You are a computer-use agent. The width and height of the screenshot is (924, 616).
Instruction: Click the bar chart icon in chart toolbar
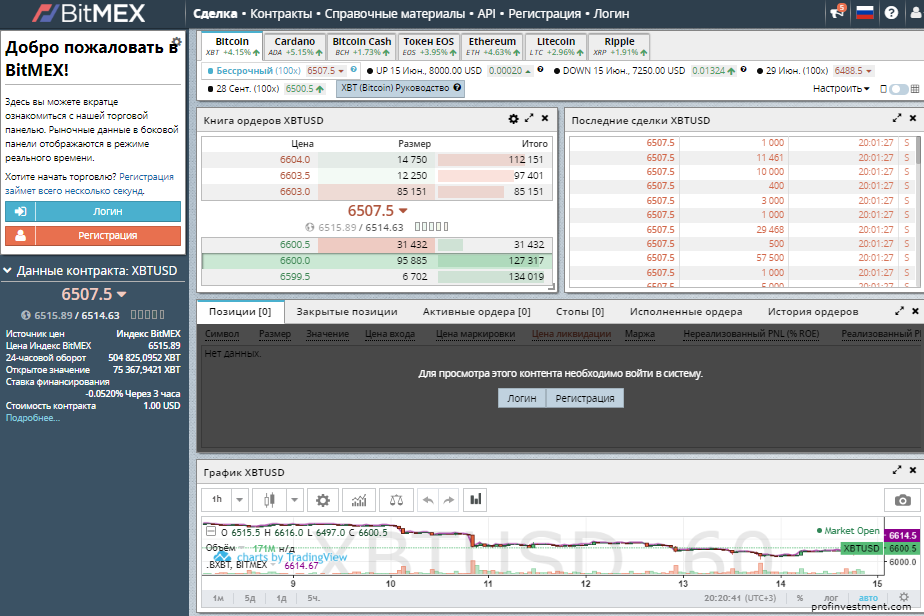pyautogui.click(x=476, y=500)
